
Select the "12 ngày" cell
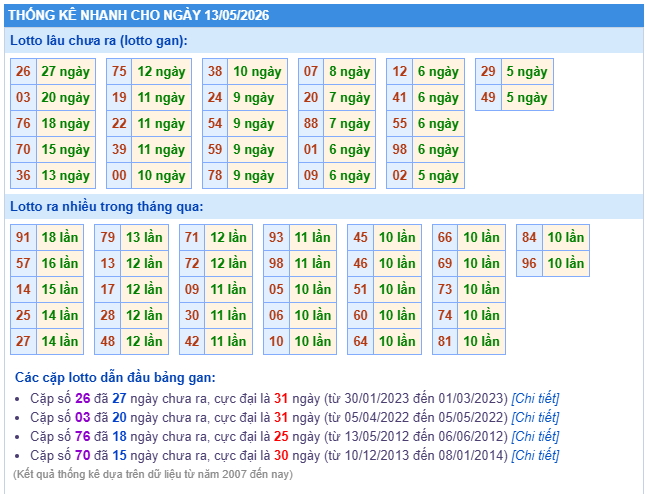161,71
